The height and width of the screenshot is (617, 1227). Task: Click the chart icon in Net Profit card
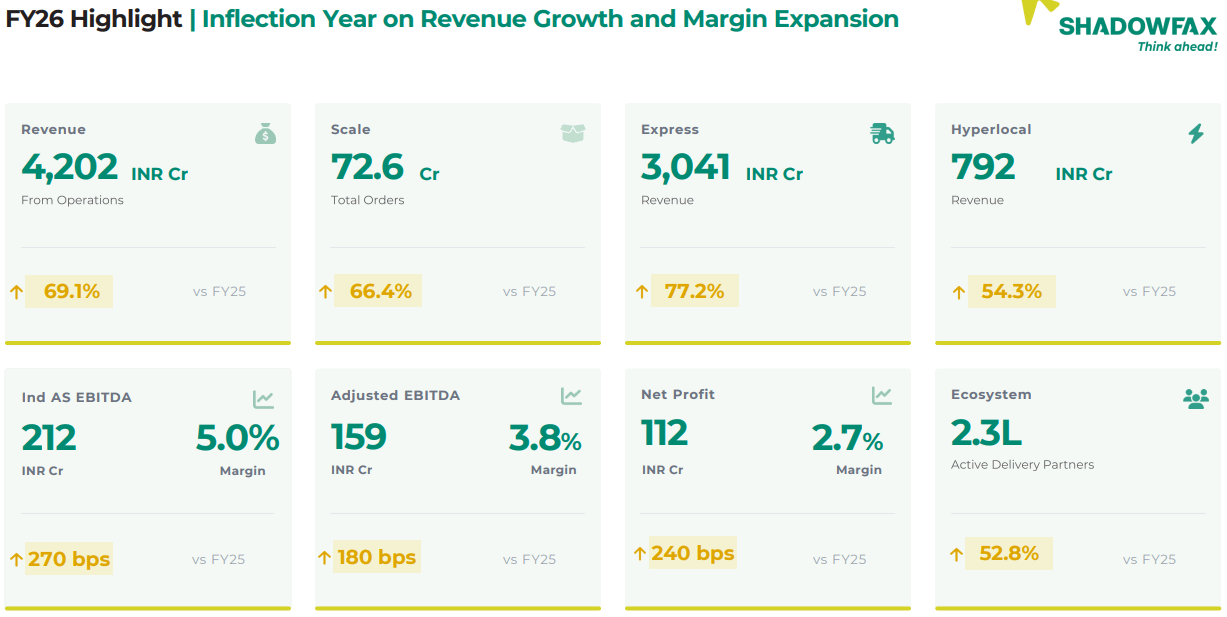881,395
